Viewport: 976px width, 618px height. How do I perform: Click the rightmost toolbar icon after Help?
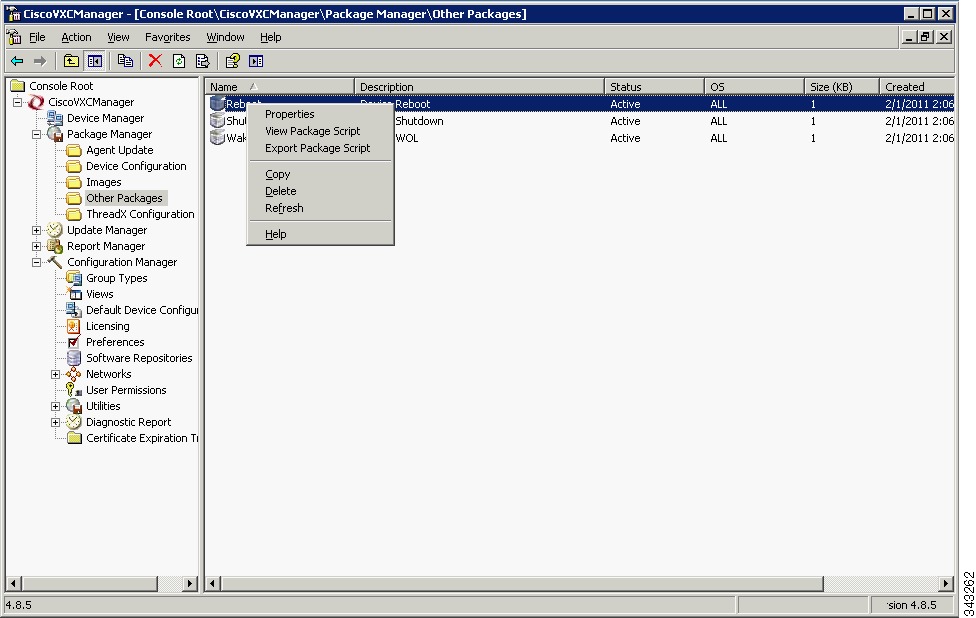[256, 61]
